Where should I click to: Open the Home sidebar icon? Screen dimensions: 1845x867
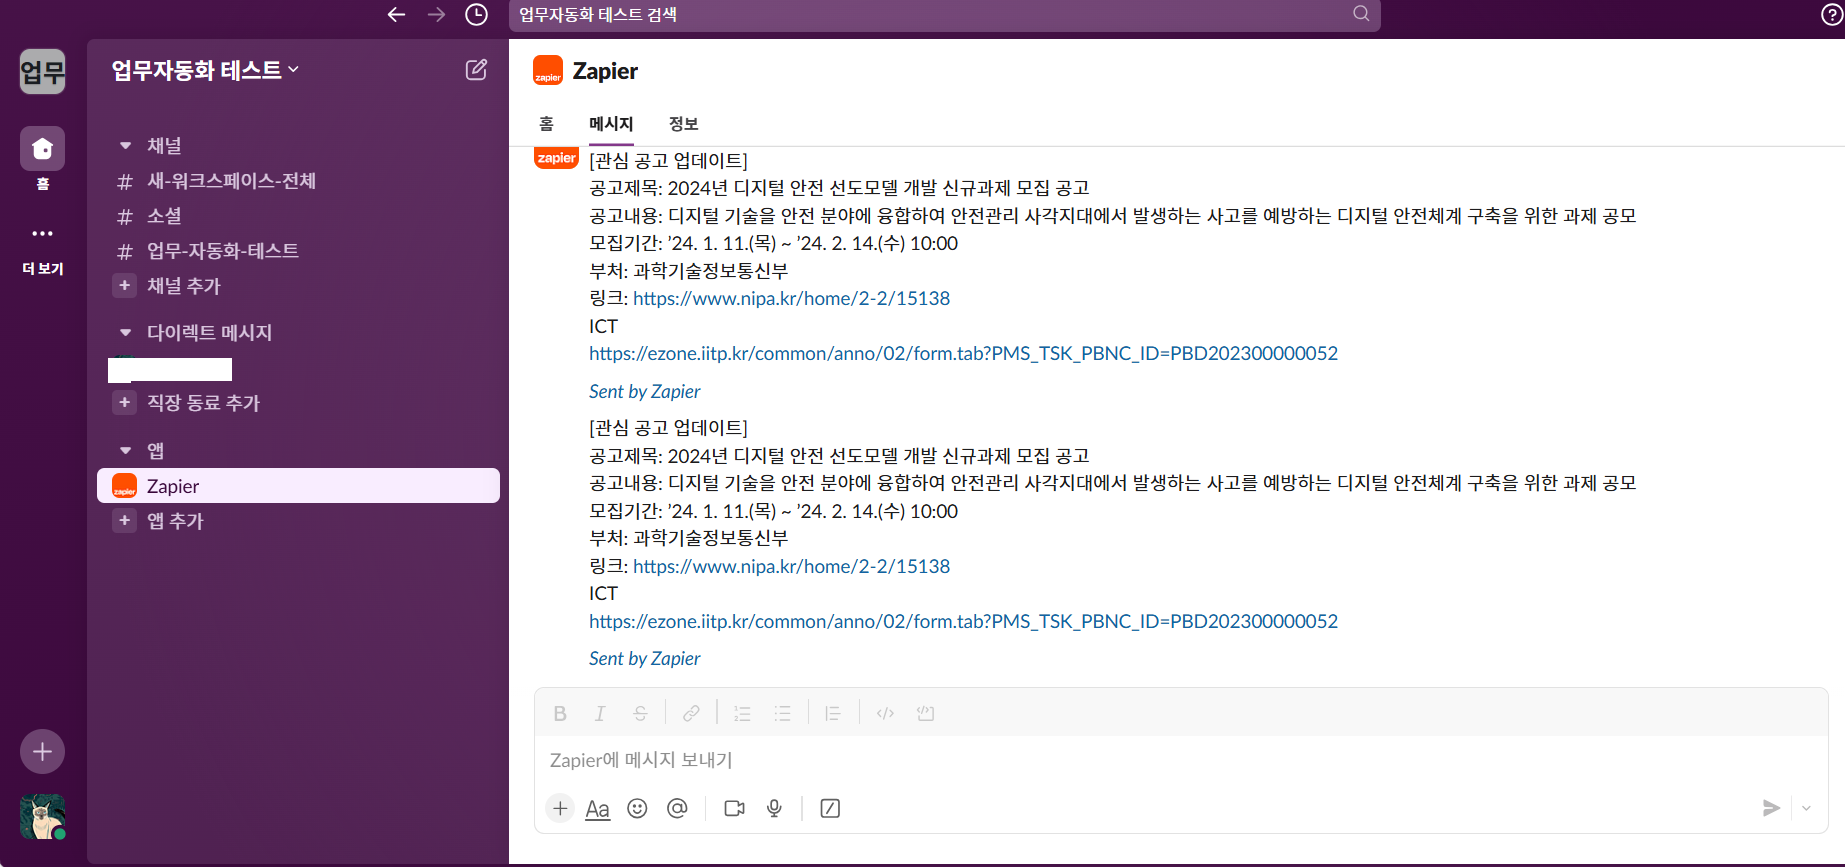pyautogui.click(x=42, y=149)
